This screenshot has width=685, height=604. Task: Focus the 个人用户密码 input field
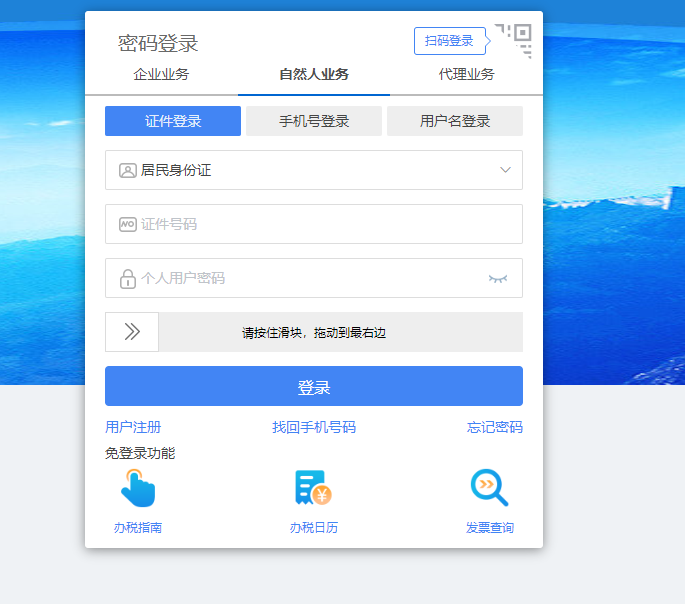[x=314, y=278]
